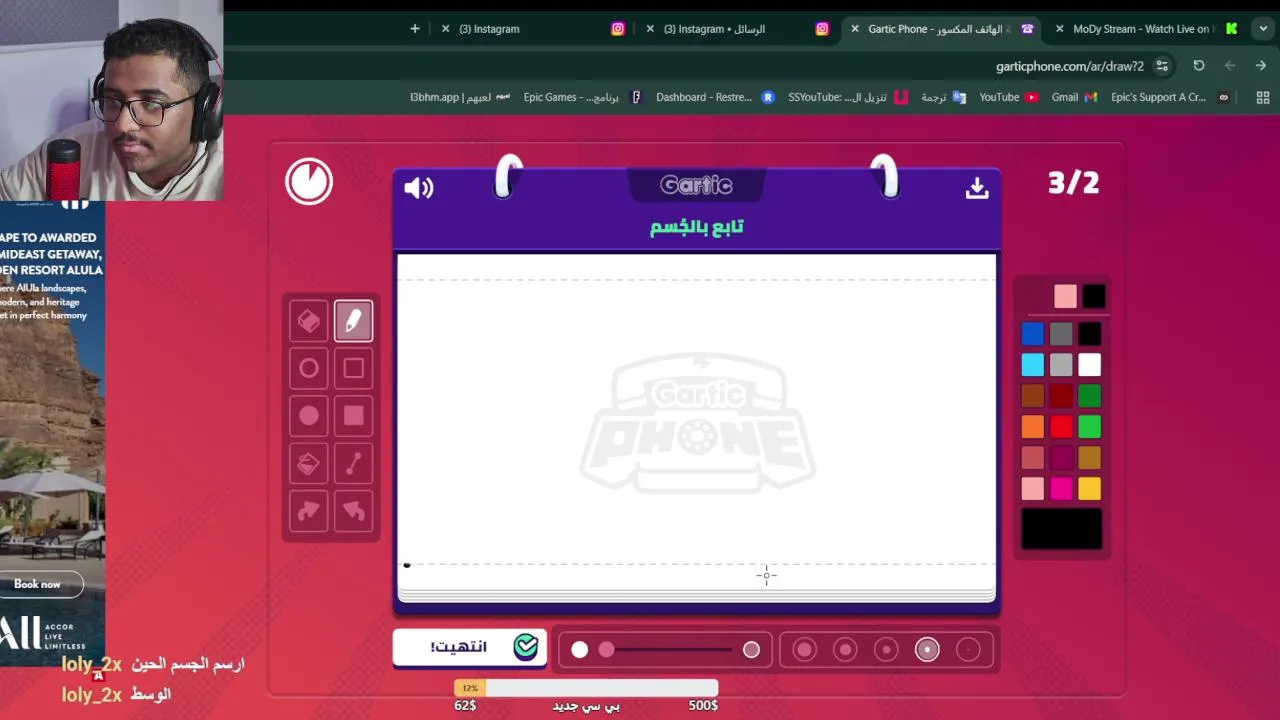The height and width of the screenshot is (720, 1280).
Task: Pick the filled ellipse tool
Action: (309, 416)
